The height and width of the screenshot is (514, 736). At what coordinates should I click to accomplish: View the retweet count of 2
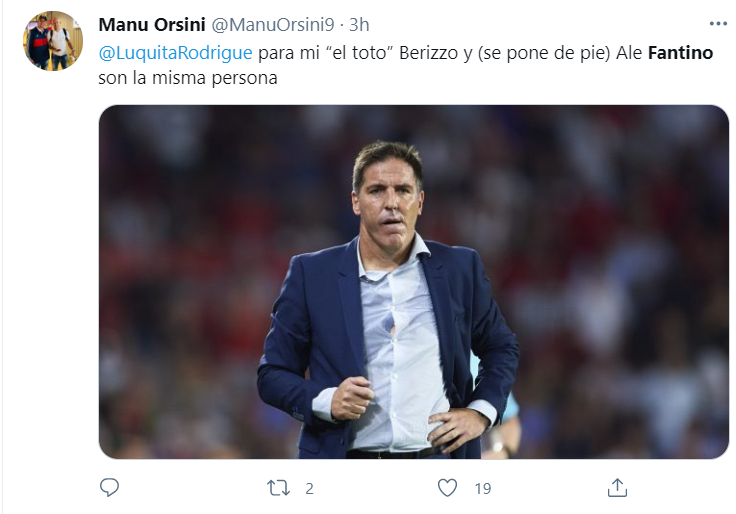(x=309, y=488)
